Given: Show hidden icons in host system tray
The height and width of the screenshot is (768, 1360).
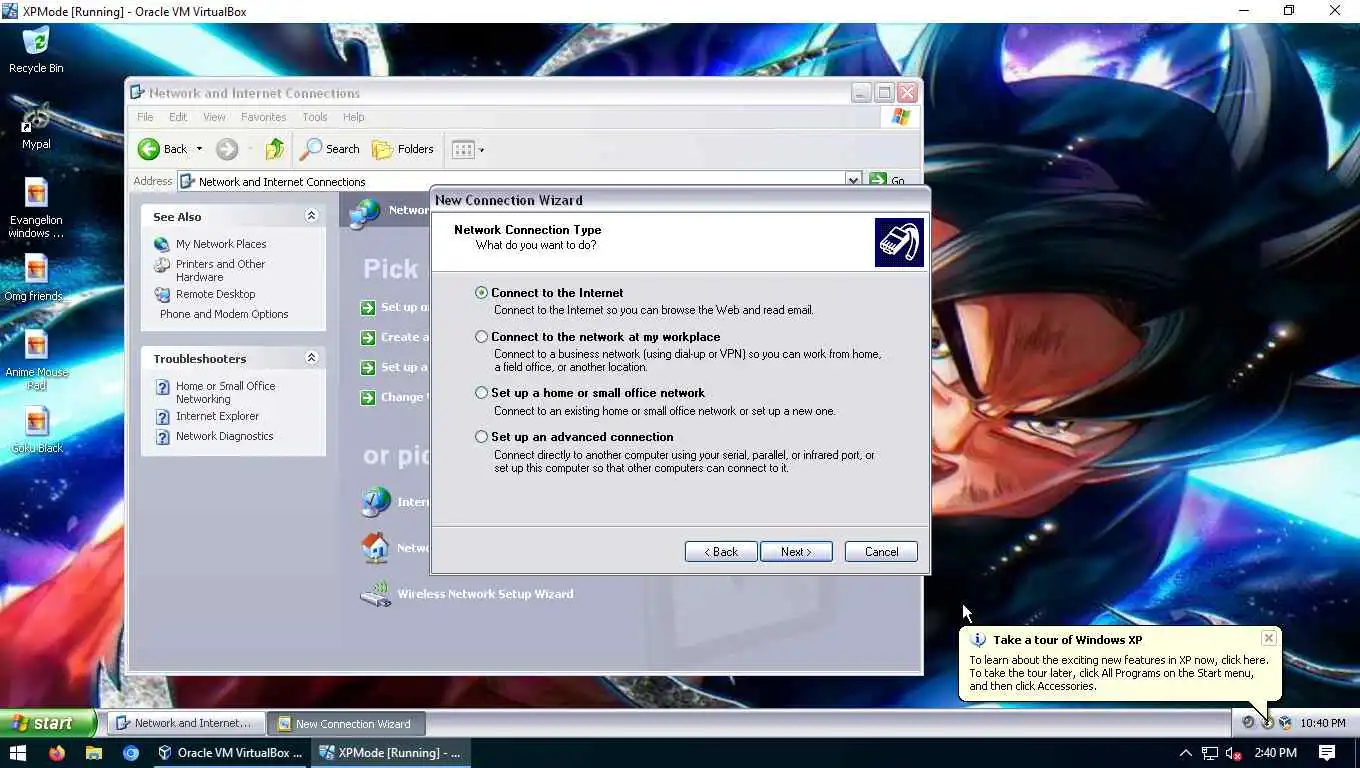Looking at the screenshot, I should (x=1186, y=753).
